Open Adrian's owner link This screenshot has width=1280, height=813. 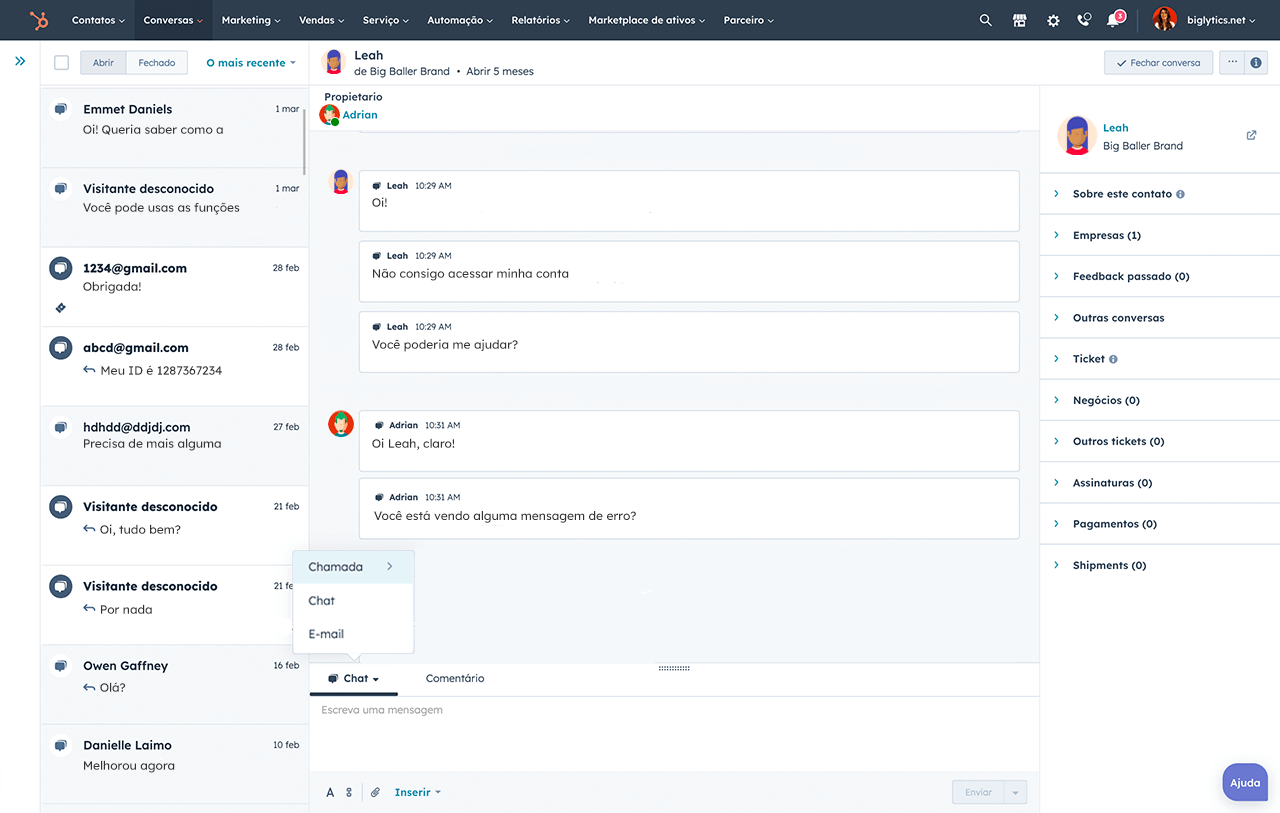click(x=360, y=115)
